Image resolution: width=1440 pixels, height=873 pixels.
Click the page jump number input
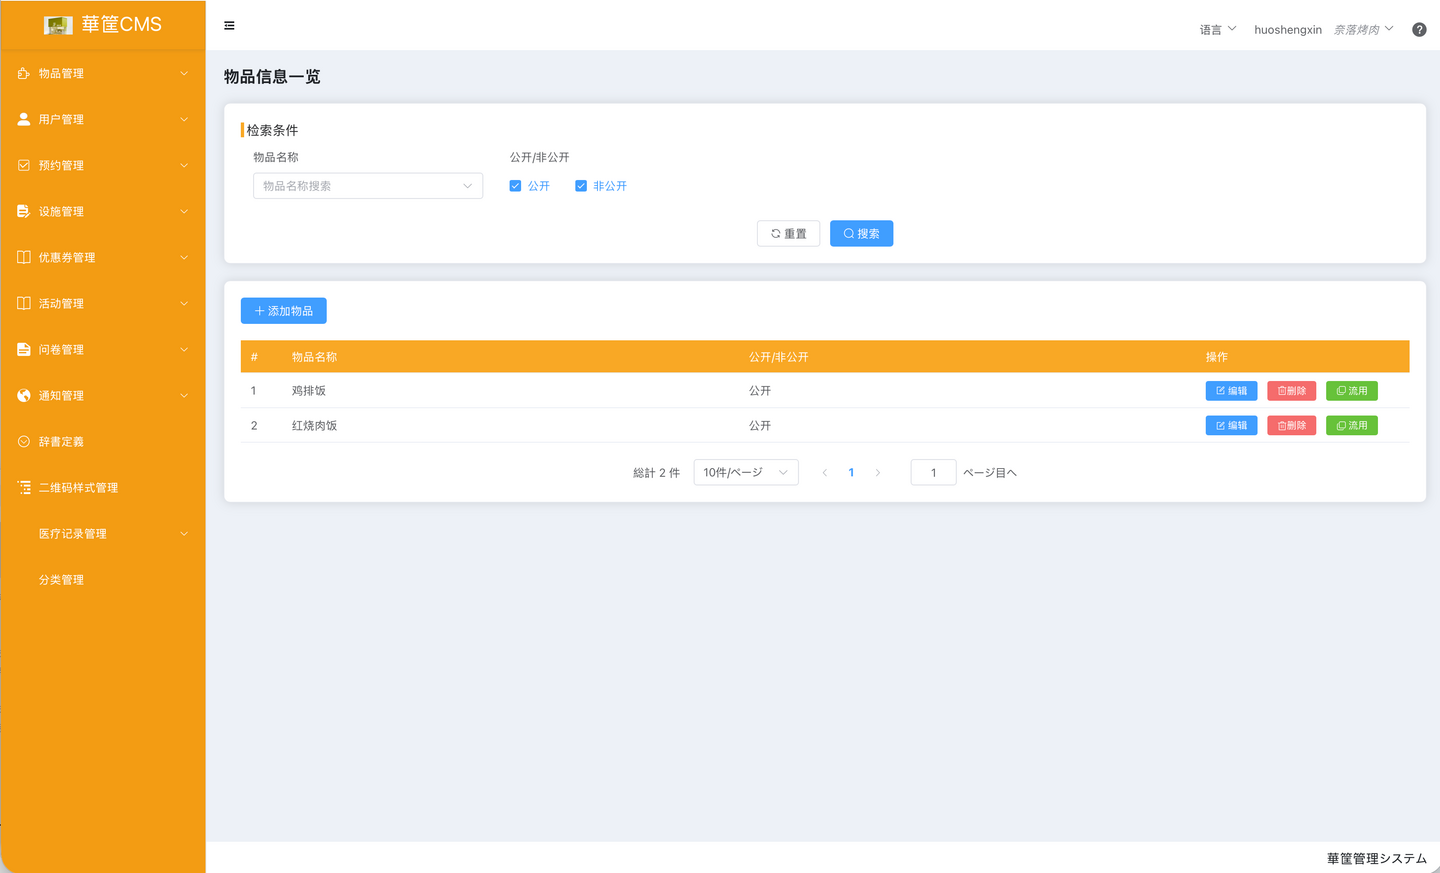click(x=933, y=473)
